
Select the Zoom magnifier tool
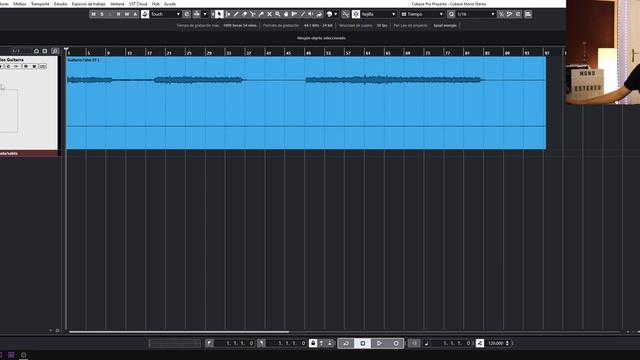pyautogui.click(x=278, y=14)
